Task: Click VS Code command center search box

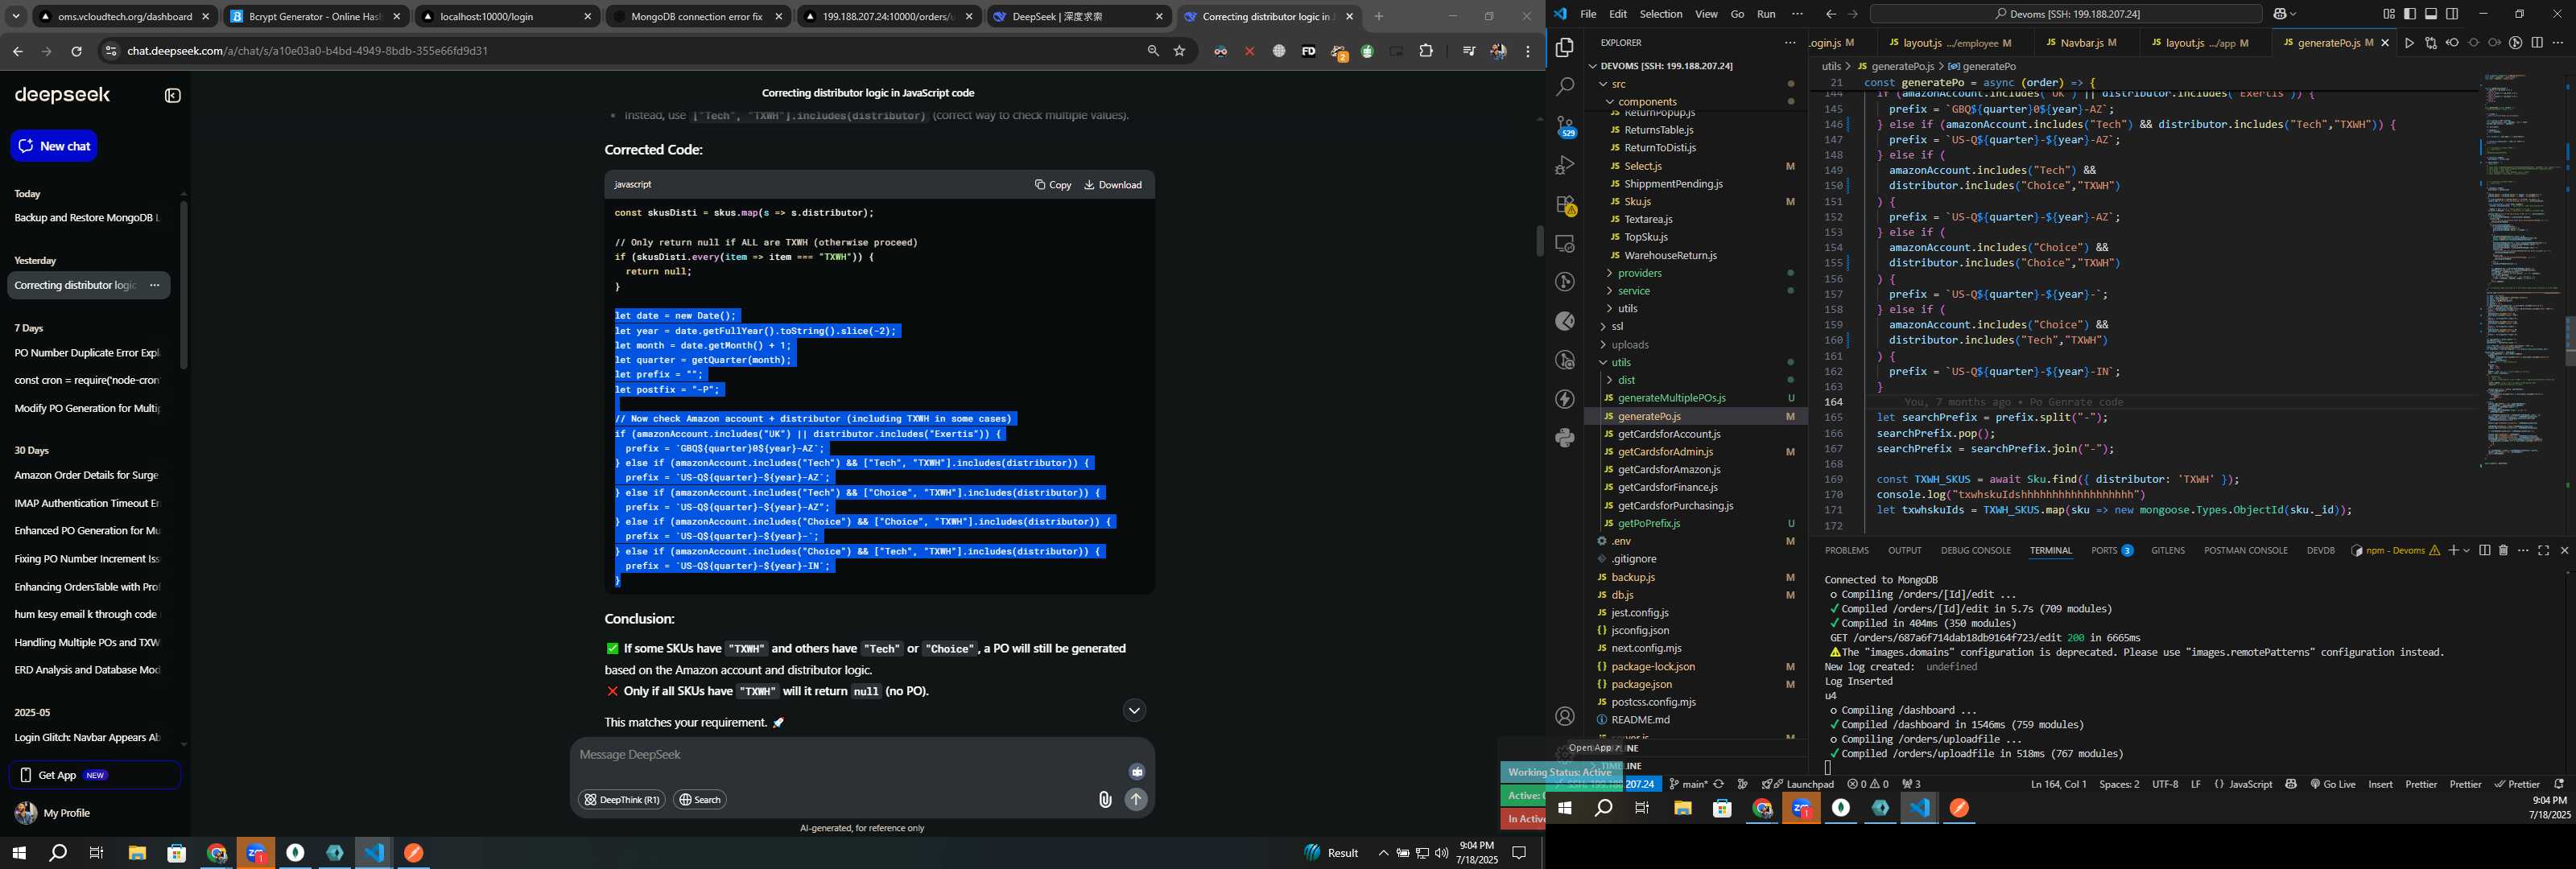Action: click(x=2066, y=14)
